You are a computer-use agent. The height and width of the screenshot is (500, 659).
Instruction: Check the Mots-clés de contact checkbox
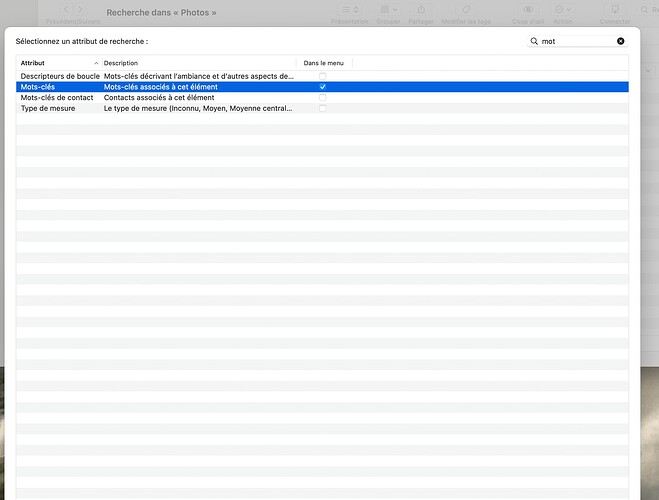click(x=322, y=98)
